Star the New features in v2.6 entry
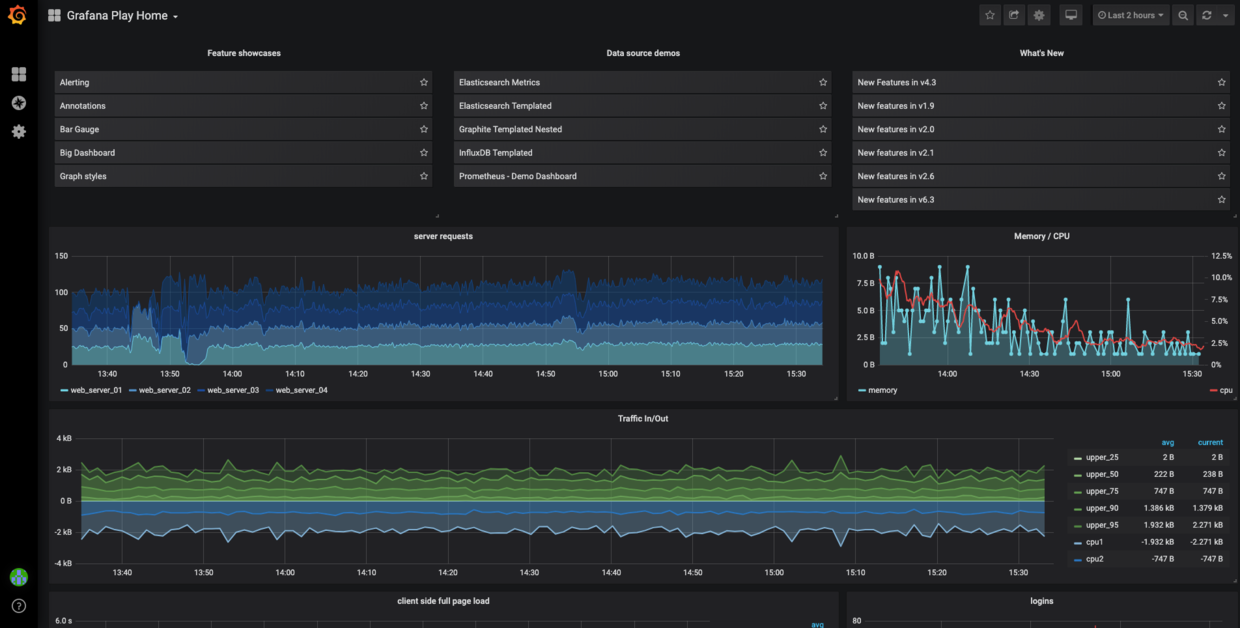This screenshot has height=628, width=1240. pos(1221,176)
